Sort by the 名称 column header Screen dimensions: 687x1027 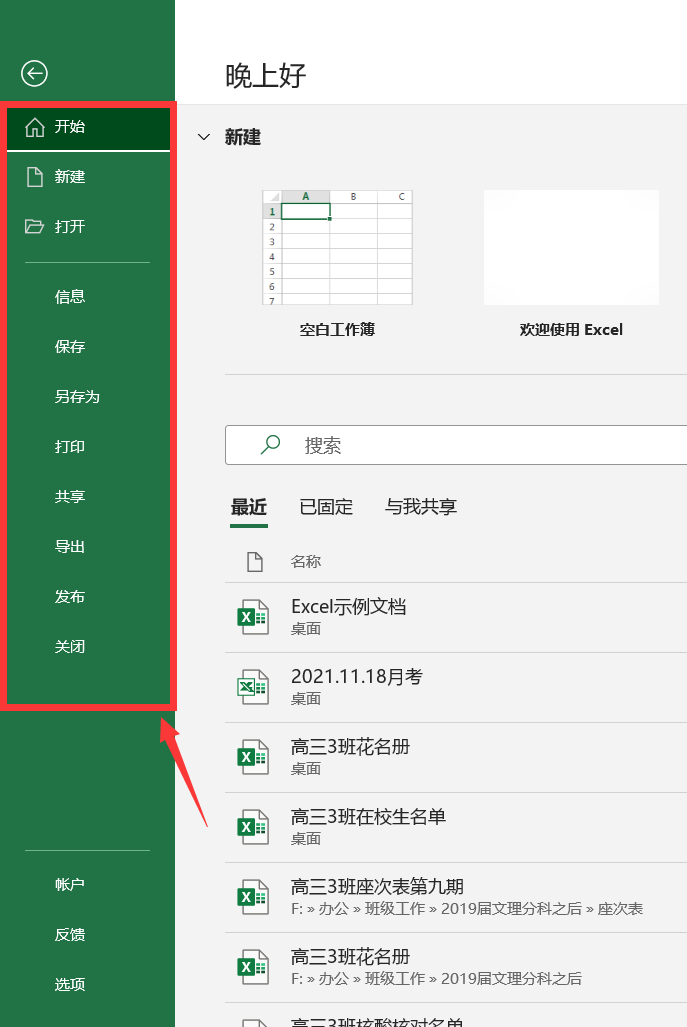[x=306, y=561]
